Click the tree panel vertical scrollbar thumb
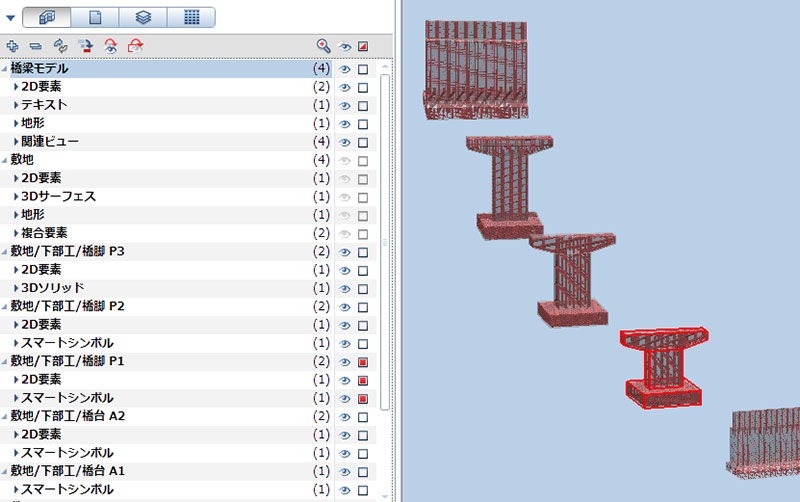The width and height of the screenshot is (800, 502). 385,242
